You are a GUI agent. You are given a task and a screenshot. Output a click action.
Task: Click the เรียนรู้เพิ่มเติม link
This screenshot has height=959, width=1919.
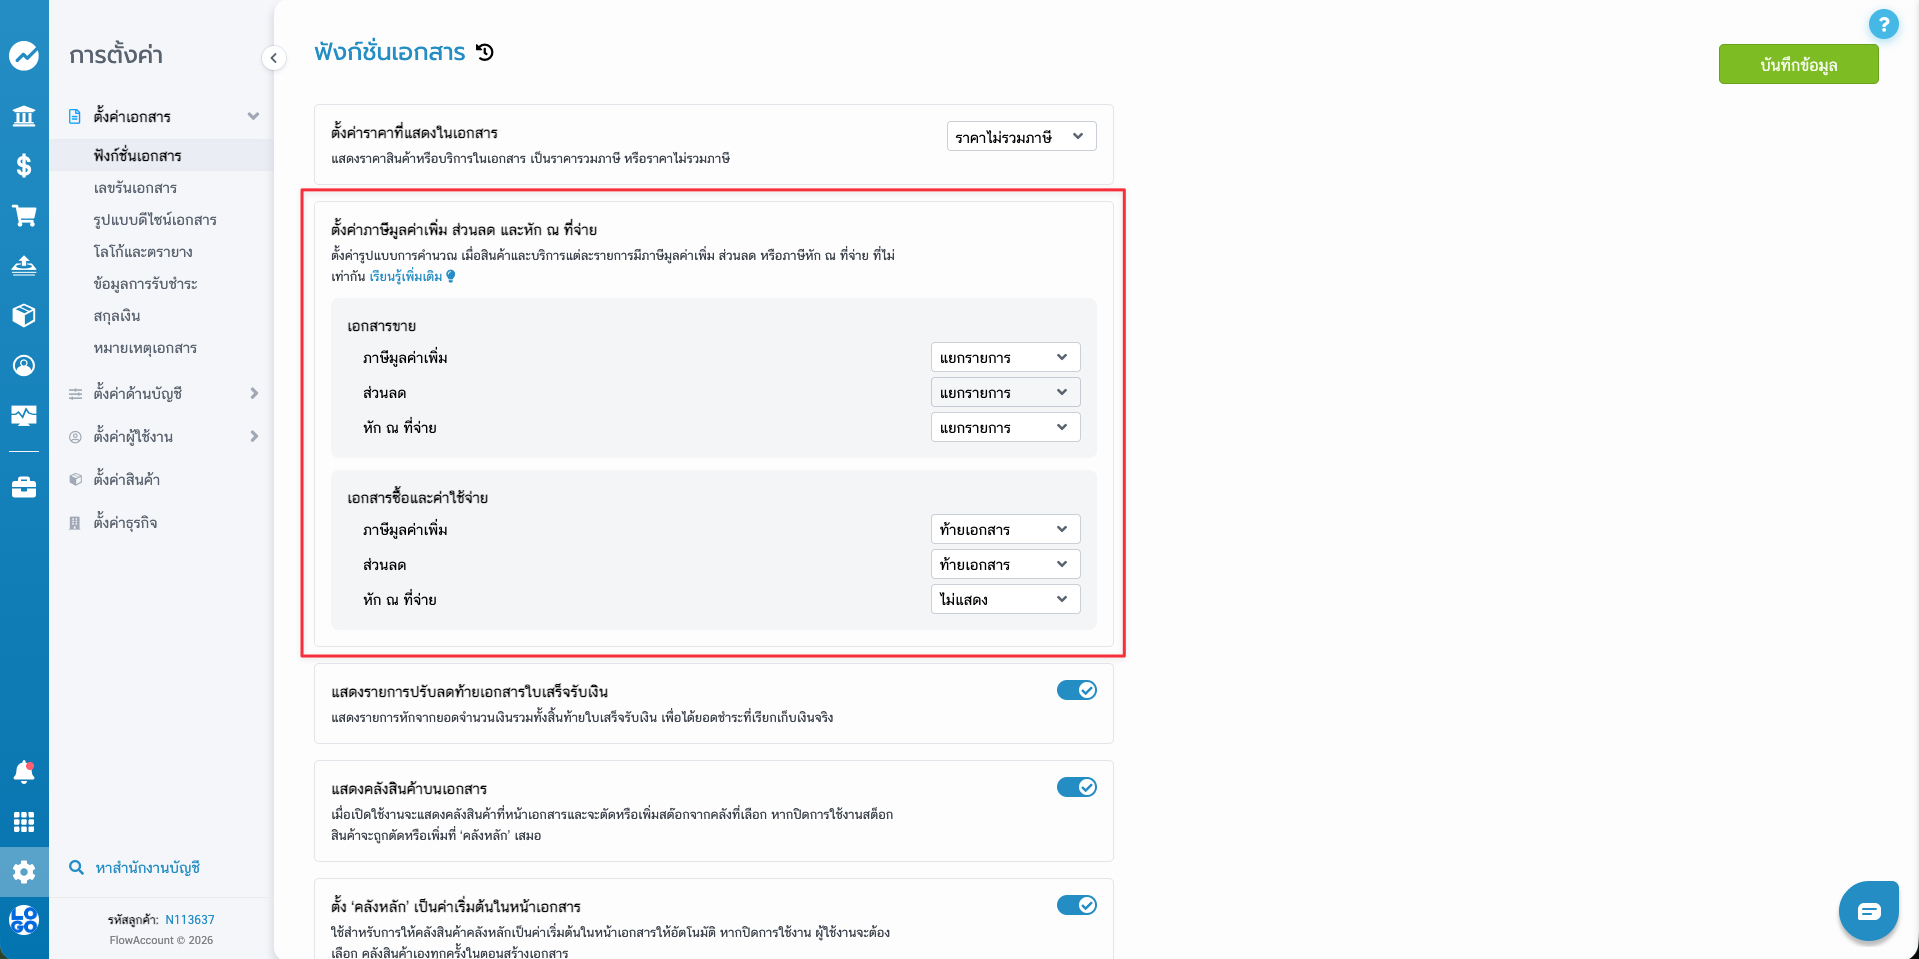[x=406, y=277]
